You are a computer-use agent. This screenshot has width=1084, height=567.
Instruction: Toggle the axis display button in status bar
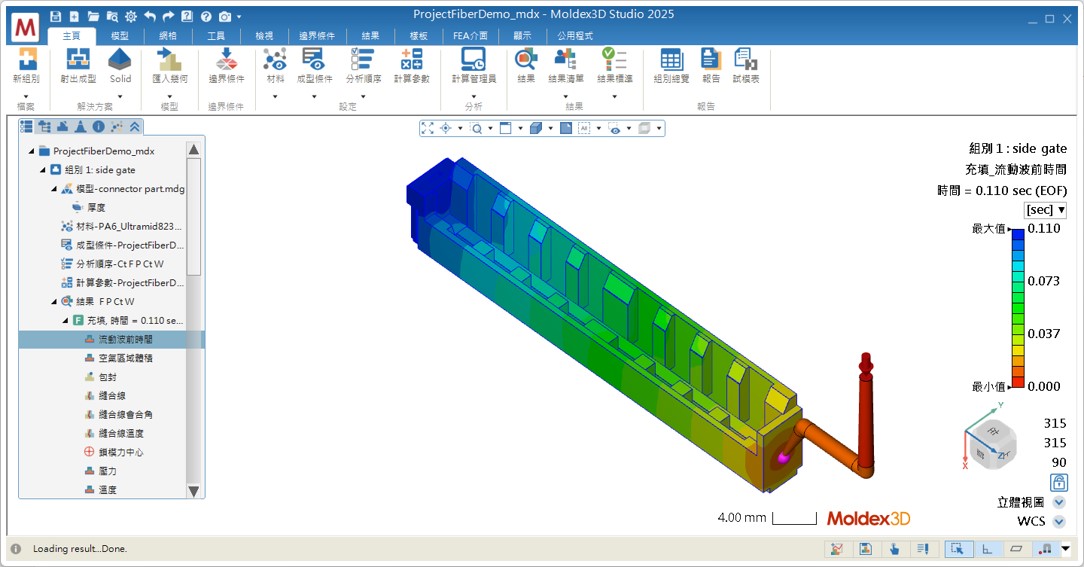987,548
